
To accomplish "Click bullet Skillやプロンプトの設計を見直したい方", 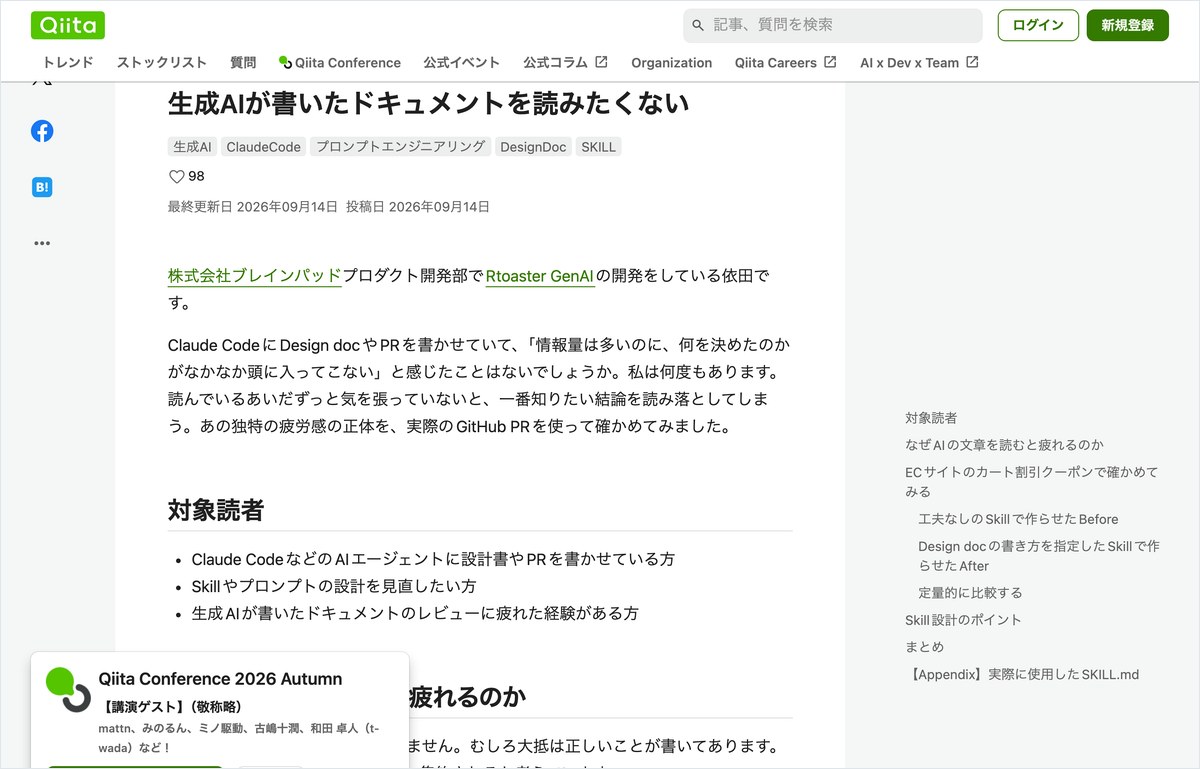I will click(x=334, y=586).
